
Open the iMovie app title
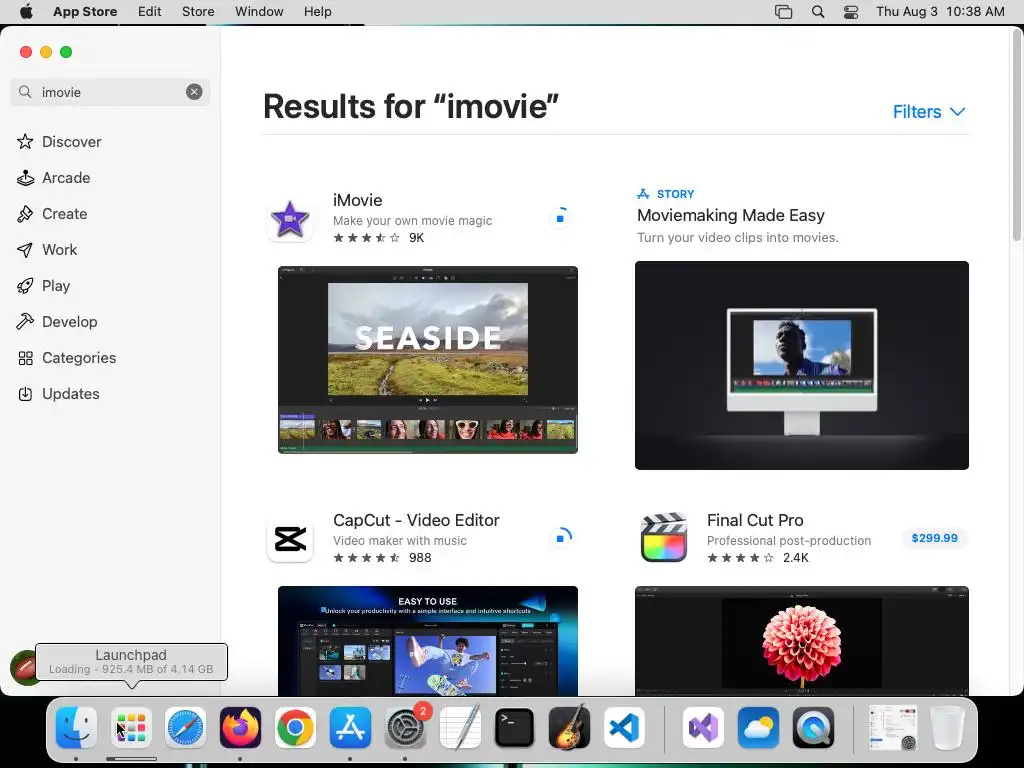357,200
